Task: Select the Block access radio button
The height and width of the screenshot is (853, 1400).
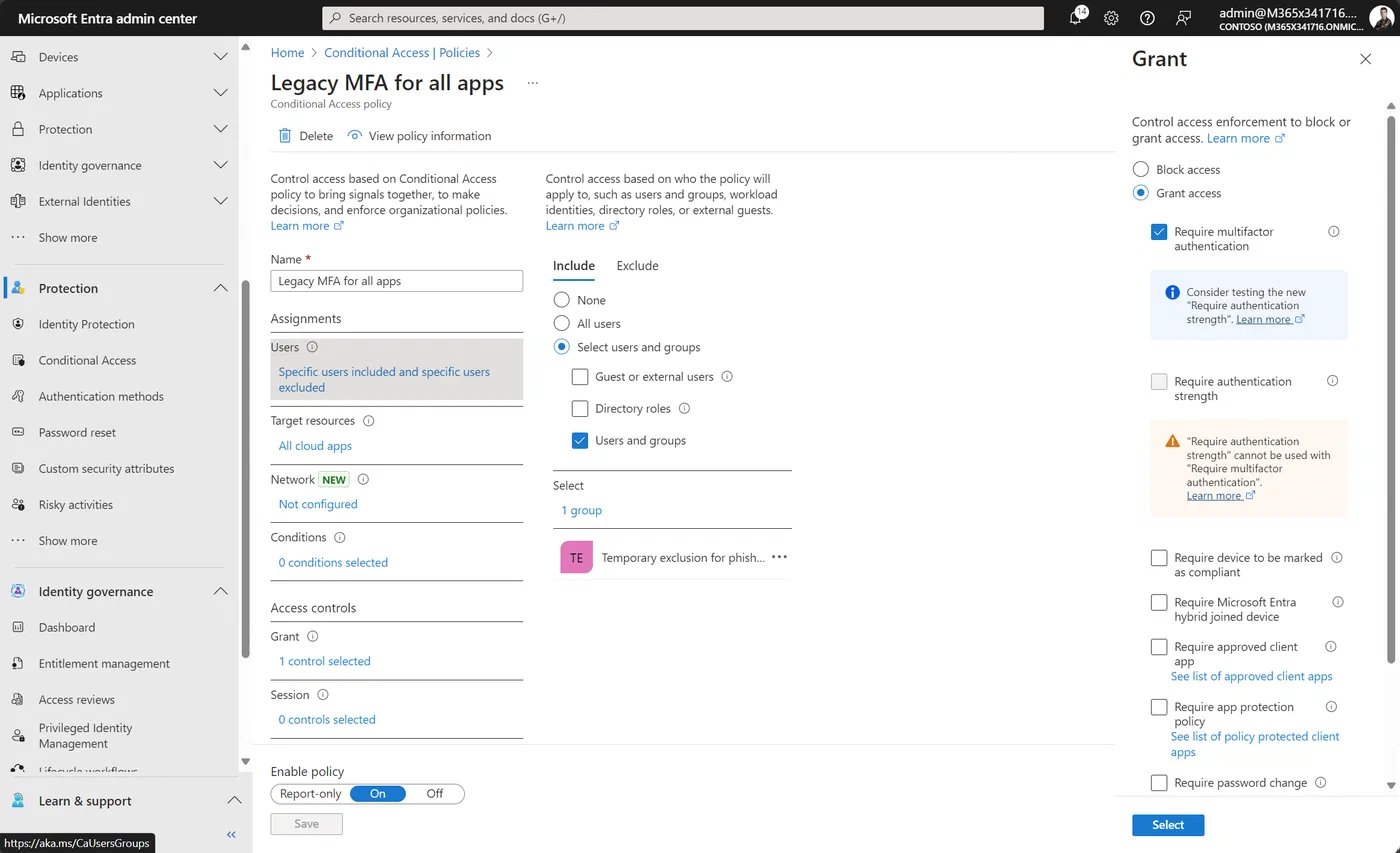Action: (1140, 170)
